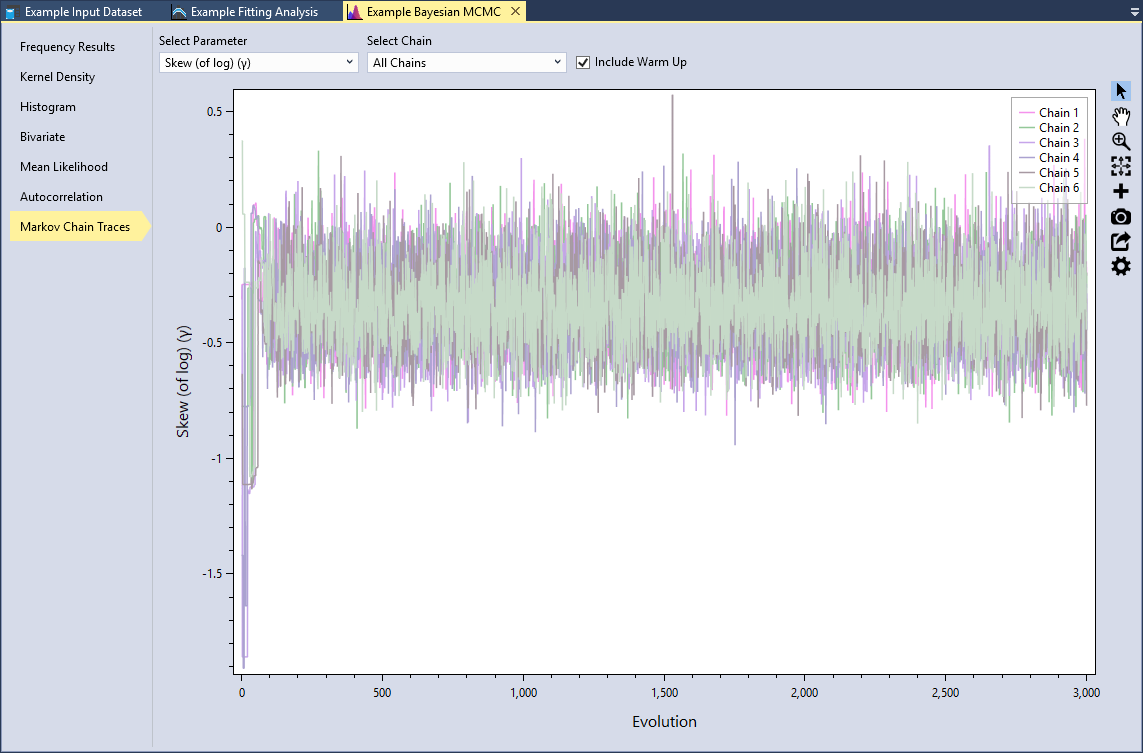Select the arrow pointer tool in plot toolbar
Viewport: 1143px width, 753px height.
(1120, 89)
